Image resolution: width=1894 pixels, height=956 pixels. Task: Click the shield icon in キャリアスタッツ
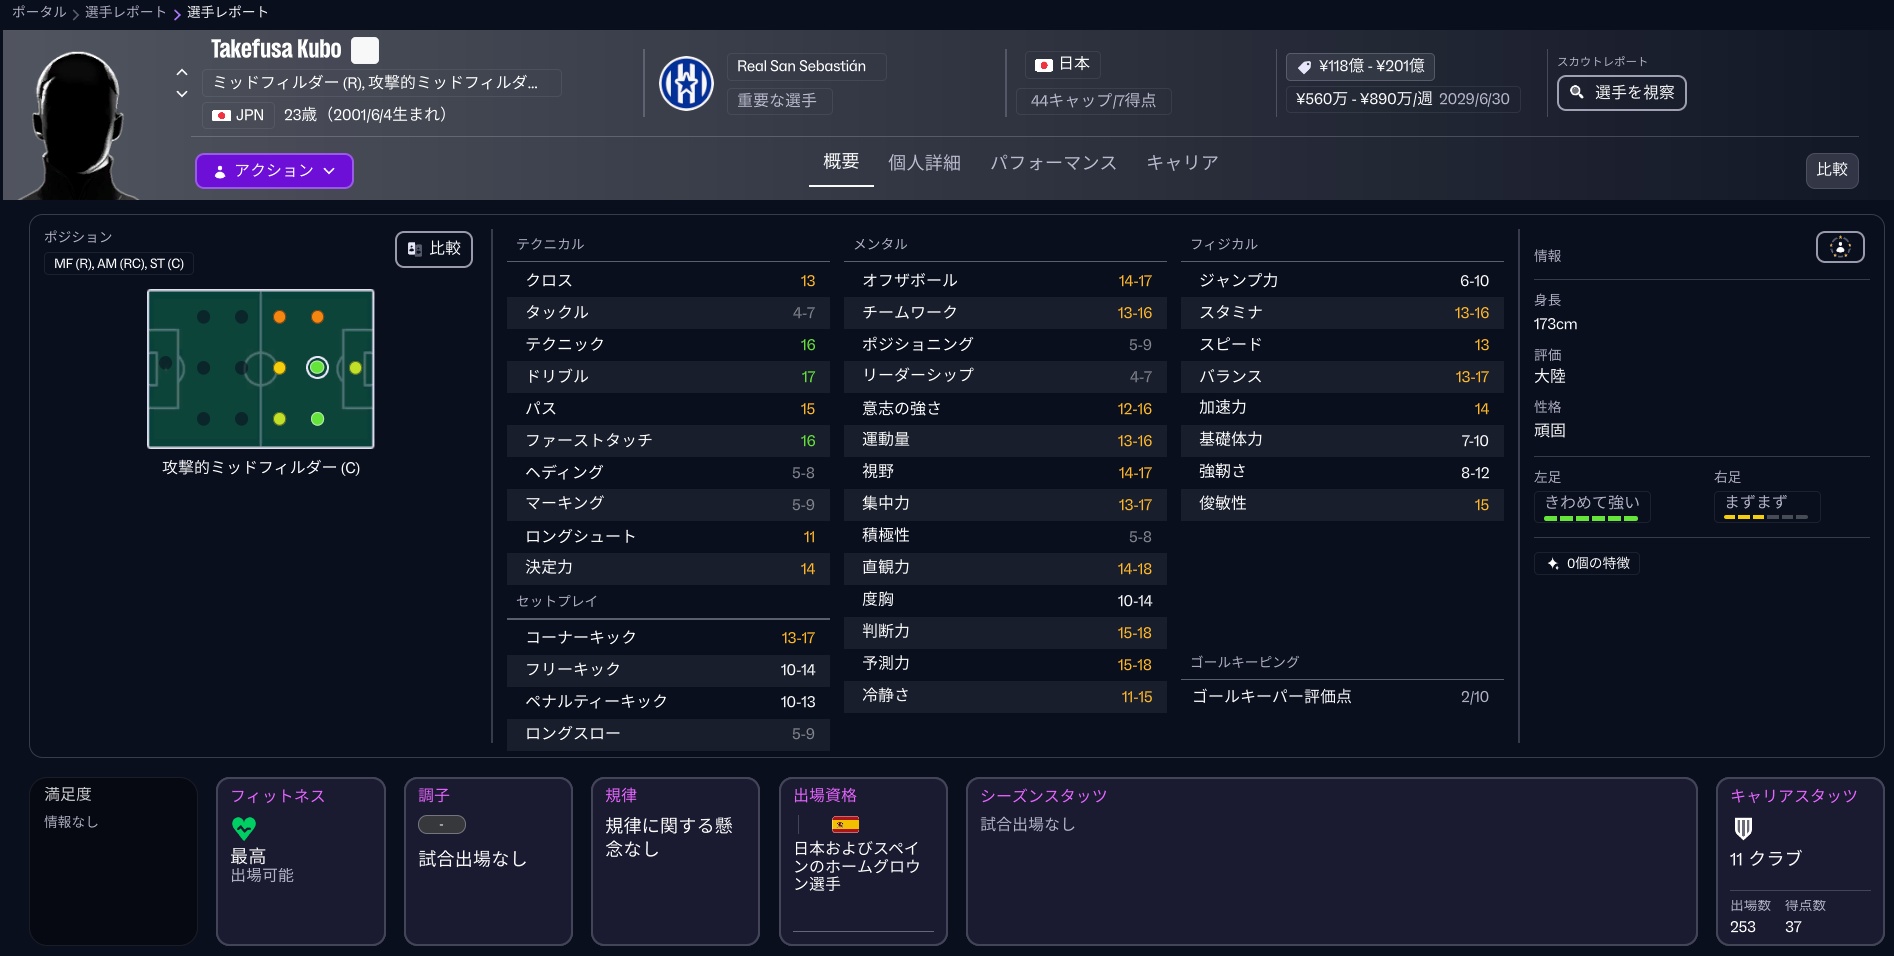1743,828
